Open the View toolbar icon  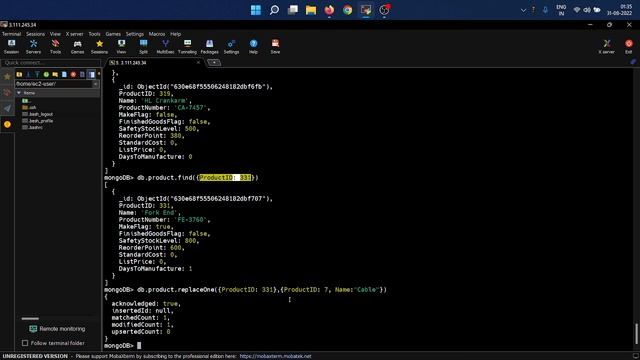point(121,47)
